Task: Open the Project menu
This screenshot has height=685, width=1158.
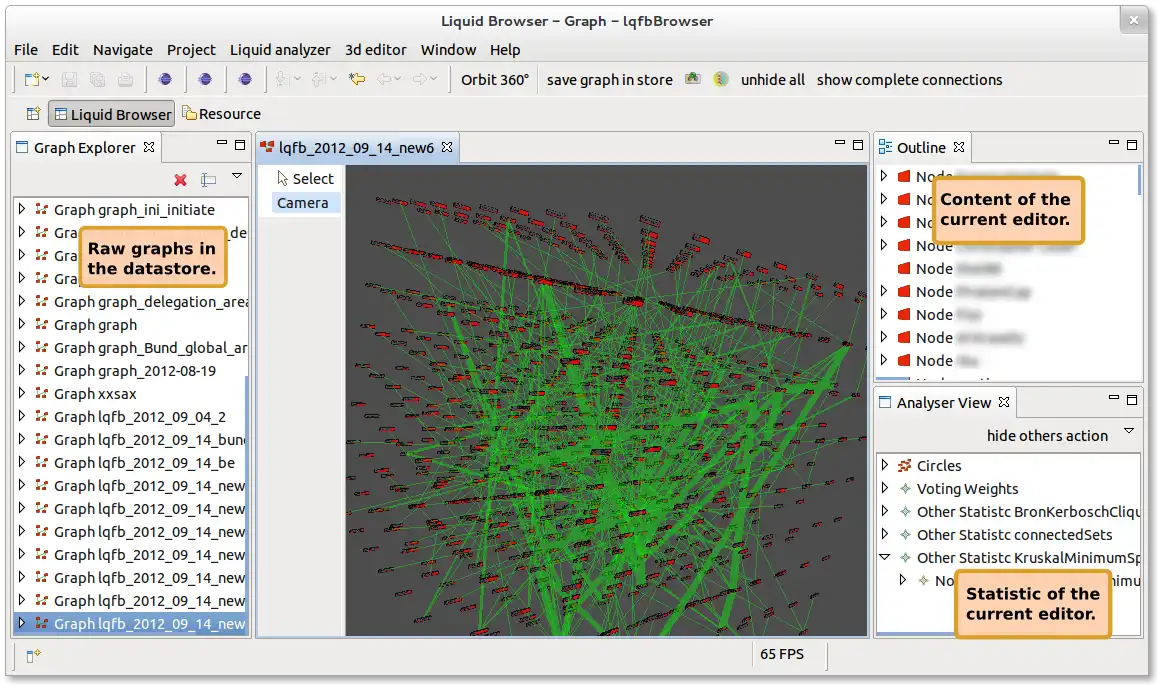Action: coord(191,49)
